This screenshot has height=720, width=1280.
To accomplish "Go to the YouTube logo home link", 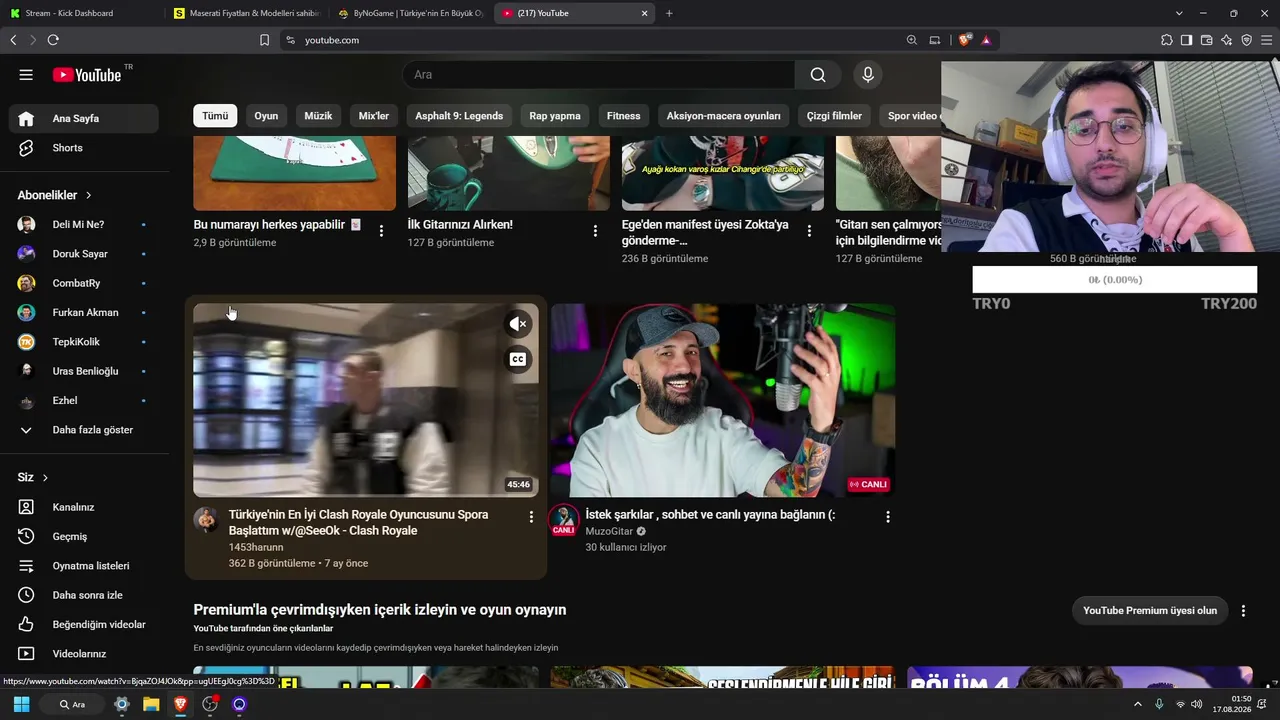I will click(87, 75).
